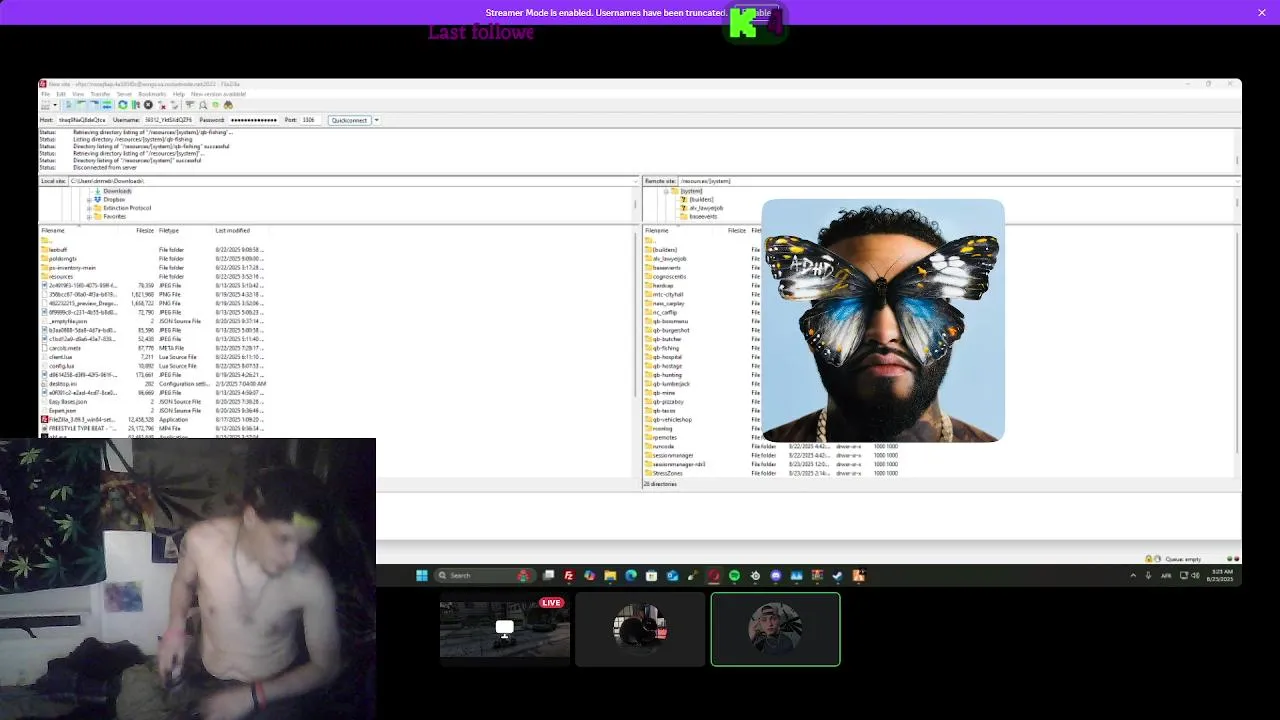Open the Steam icon in the taskbar

tap(837, 575)
